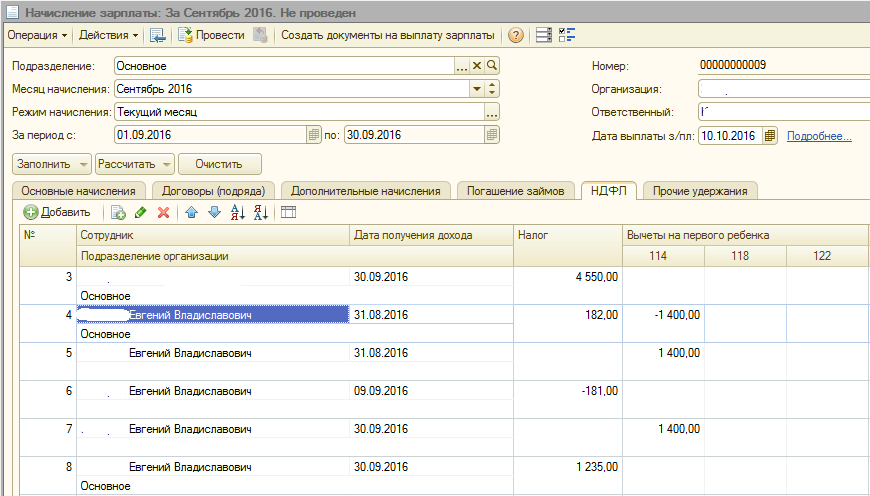Sort table rows in descending order
Screen dimensions: 870x496
[261, 212]
